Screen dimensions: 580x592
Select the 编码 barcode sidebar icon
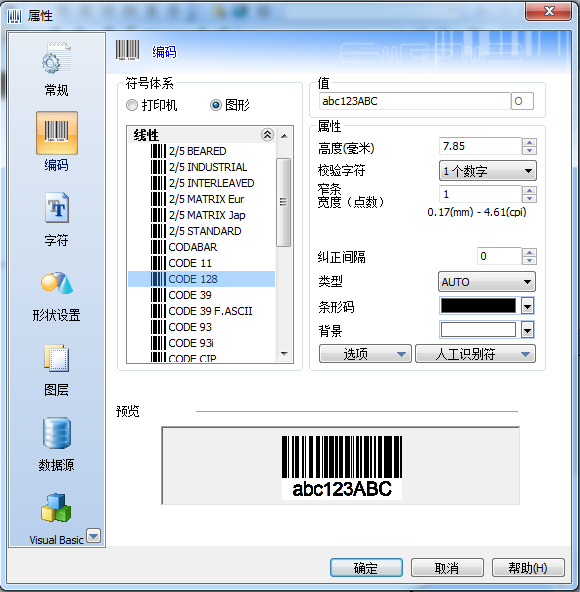click(57, 133)
